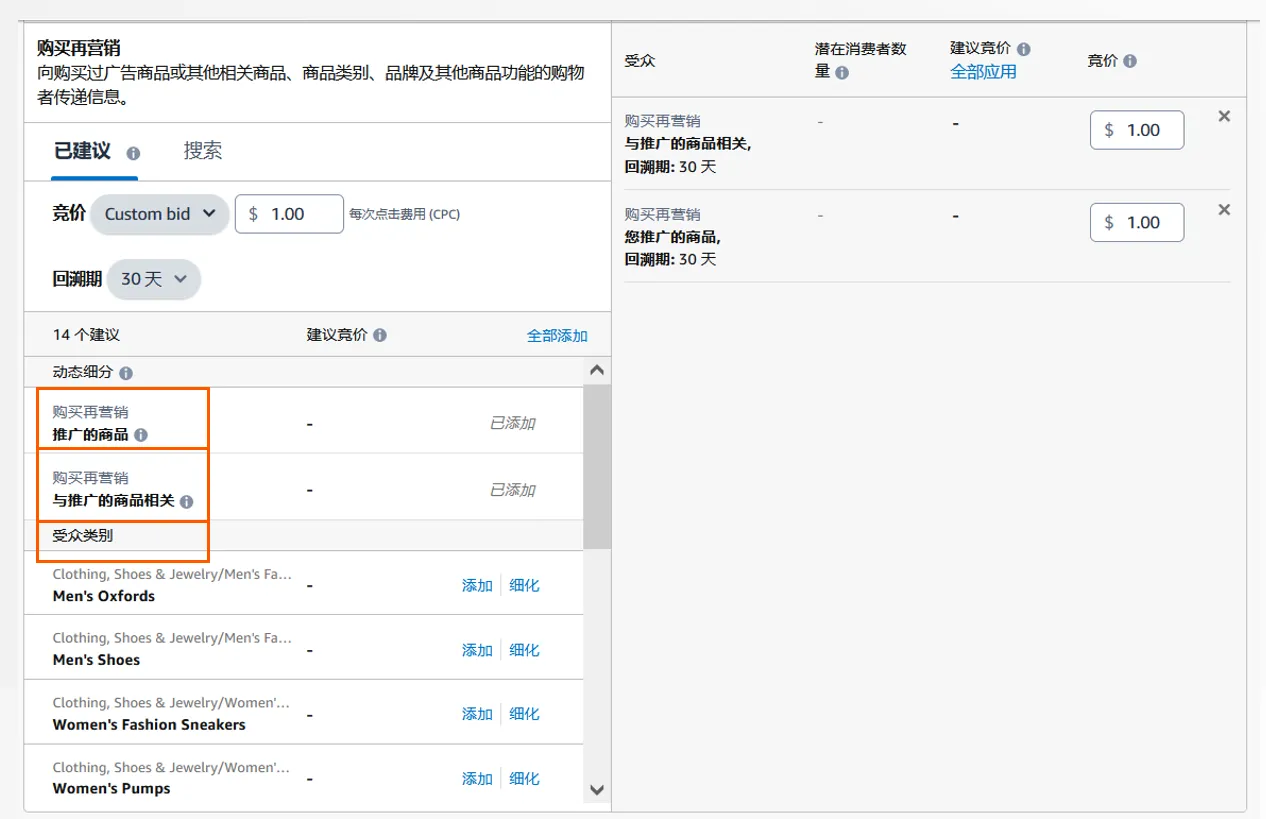Remove the first 购买再营销 audience with X
The image size is (1266, 819).
click(x=1224, y=115)
